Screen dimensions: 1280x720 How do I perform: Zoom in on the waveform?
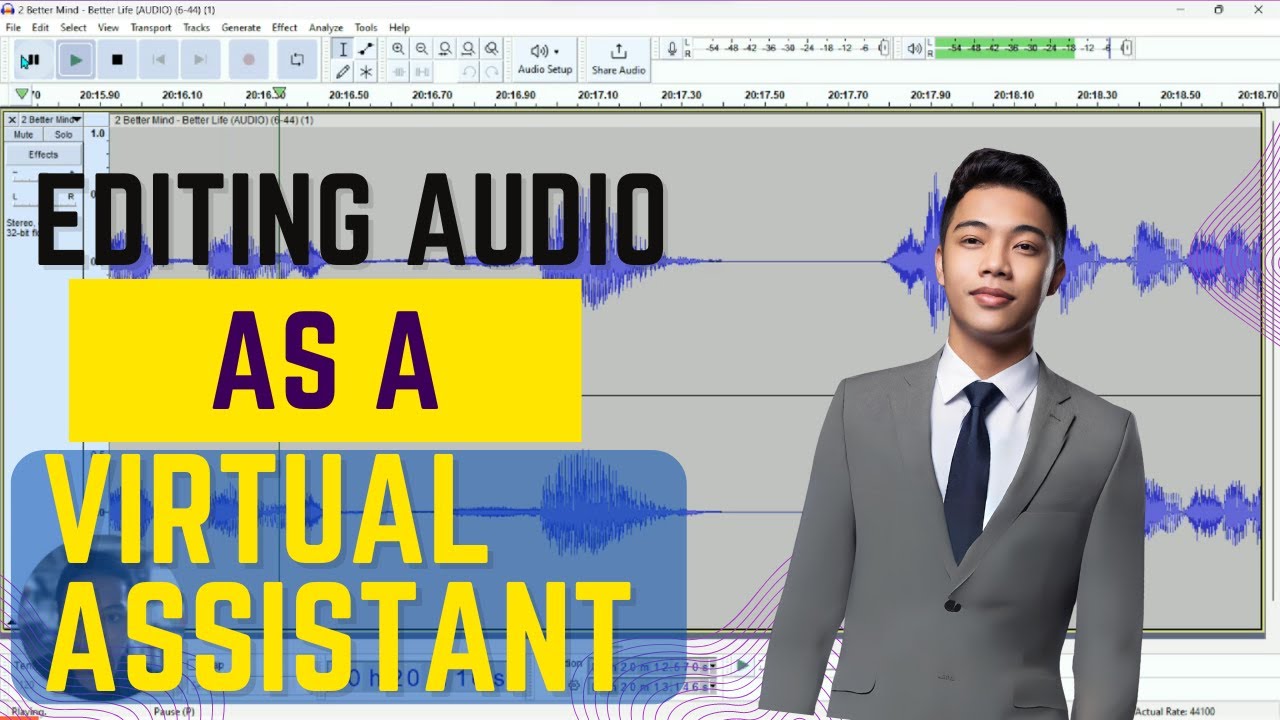click(x=398, y=49)
